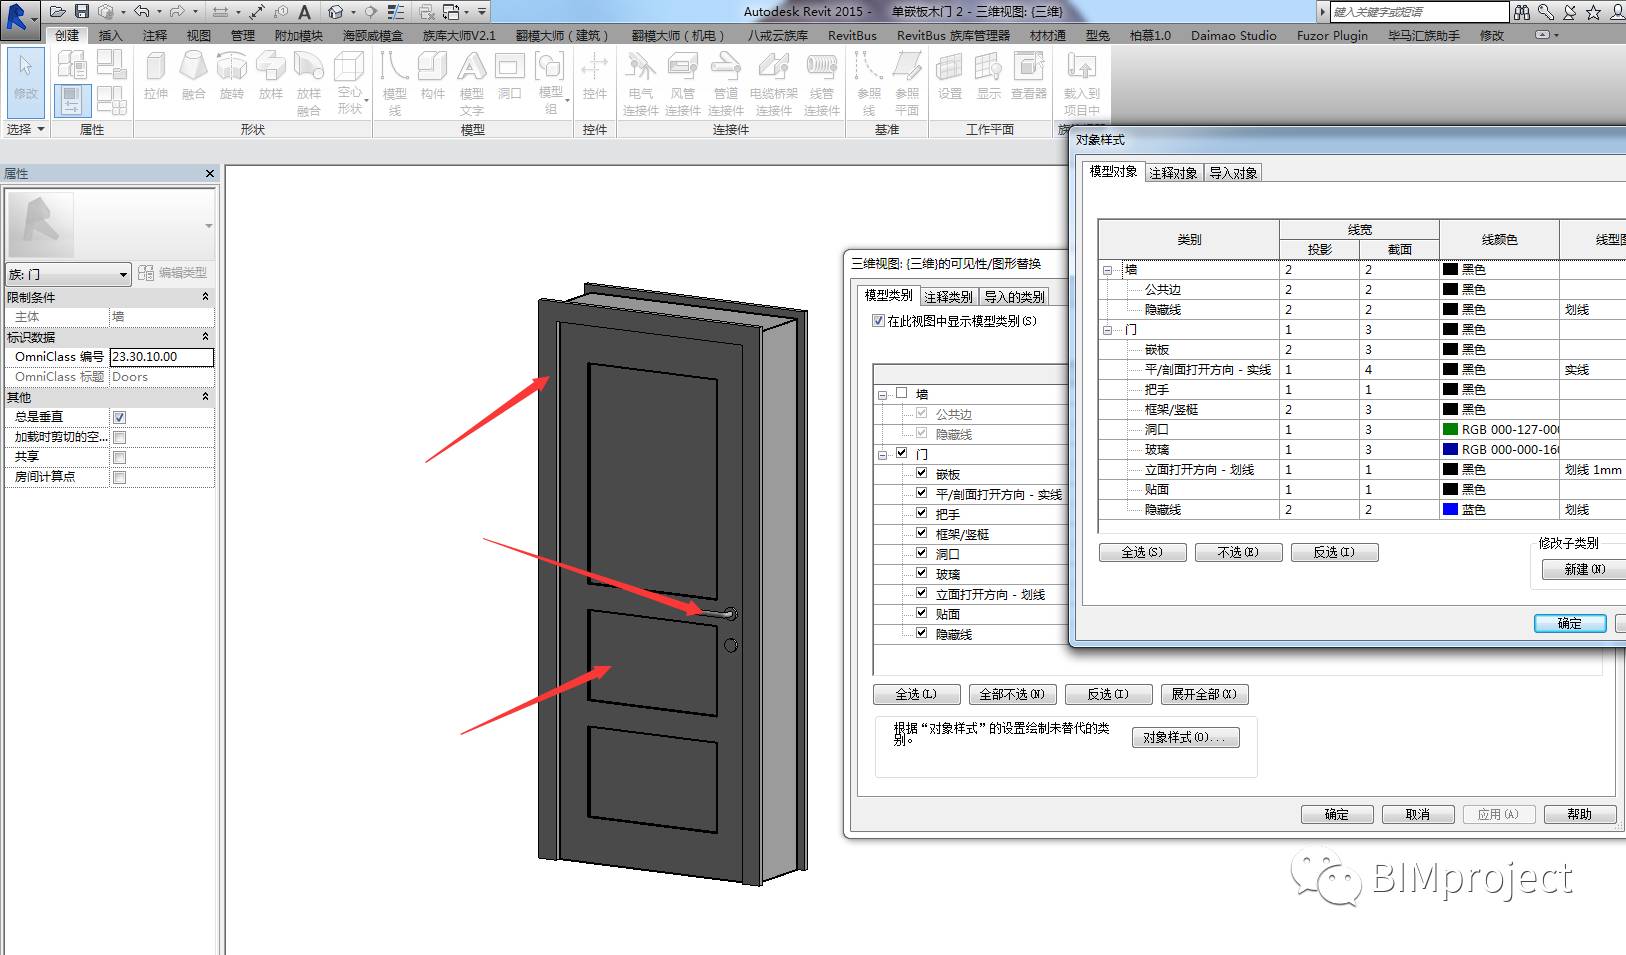This screenshot has width=1626, height=955.
Task: Click the 对象样式(O)... button
Action: point(1185,737)
